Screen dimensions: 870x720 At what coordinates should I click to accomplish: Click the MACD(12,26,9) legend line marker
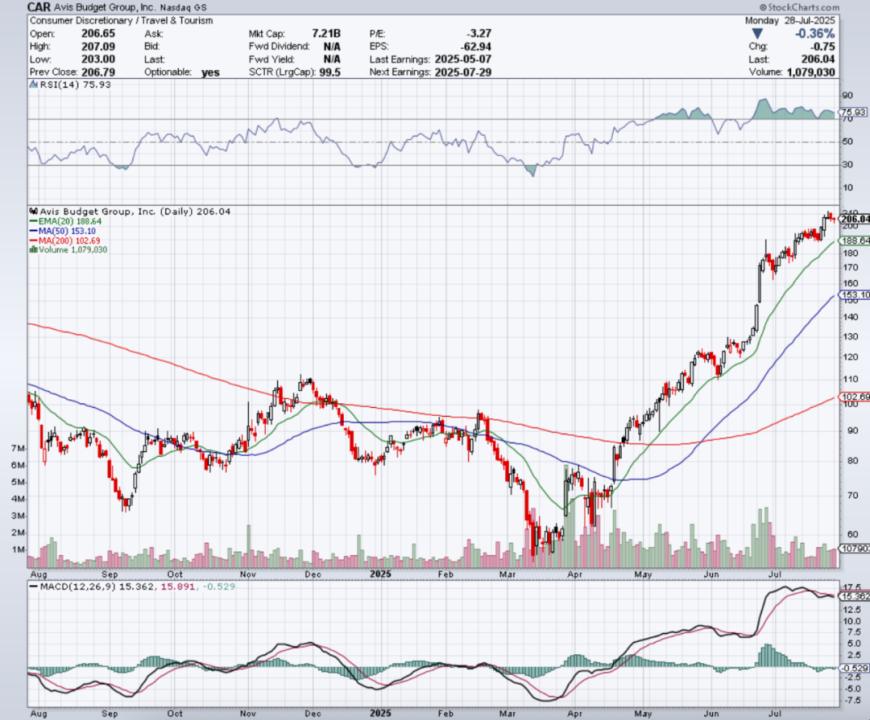(x=33, y=586)
